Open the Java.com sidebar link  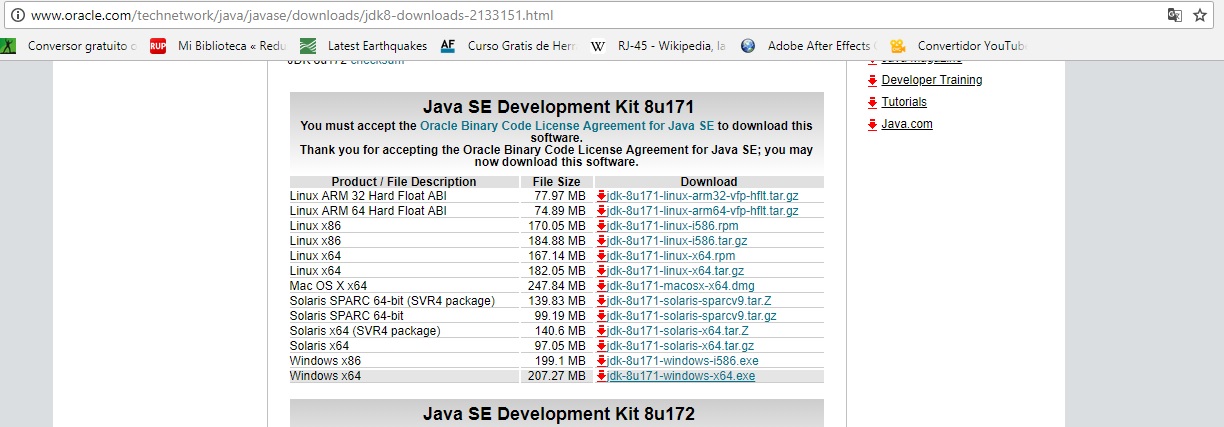tap(906, 124)
